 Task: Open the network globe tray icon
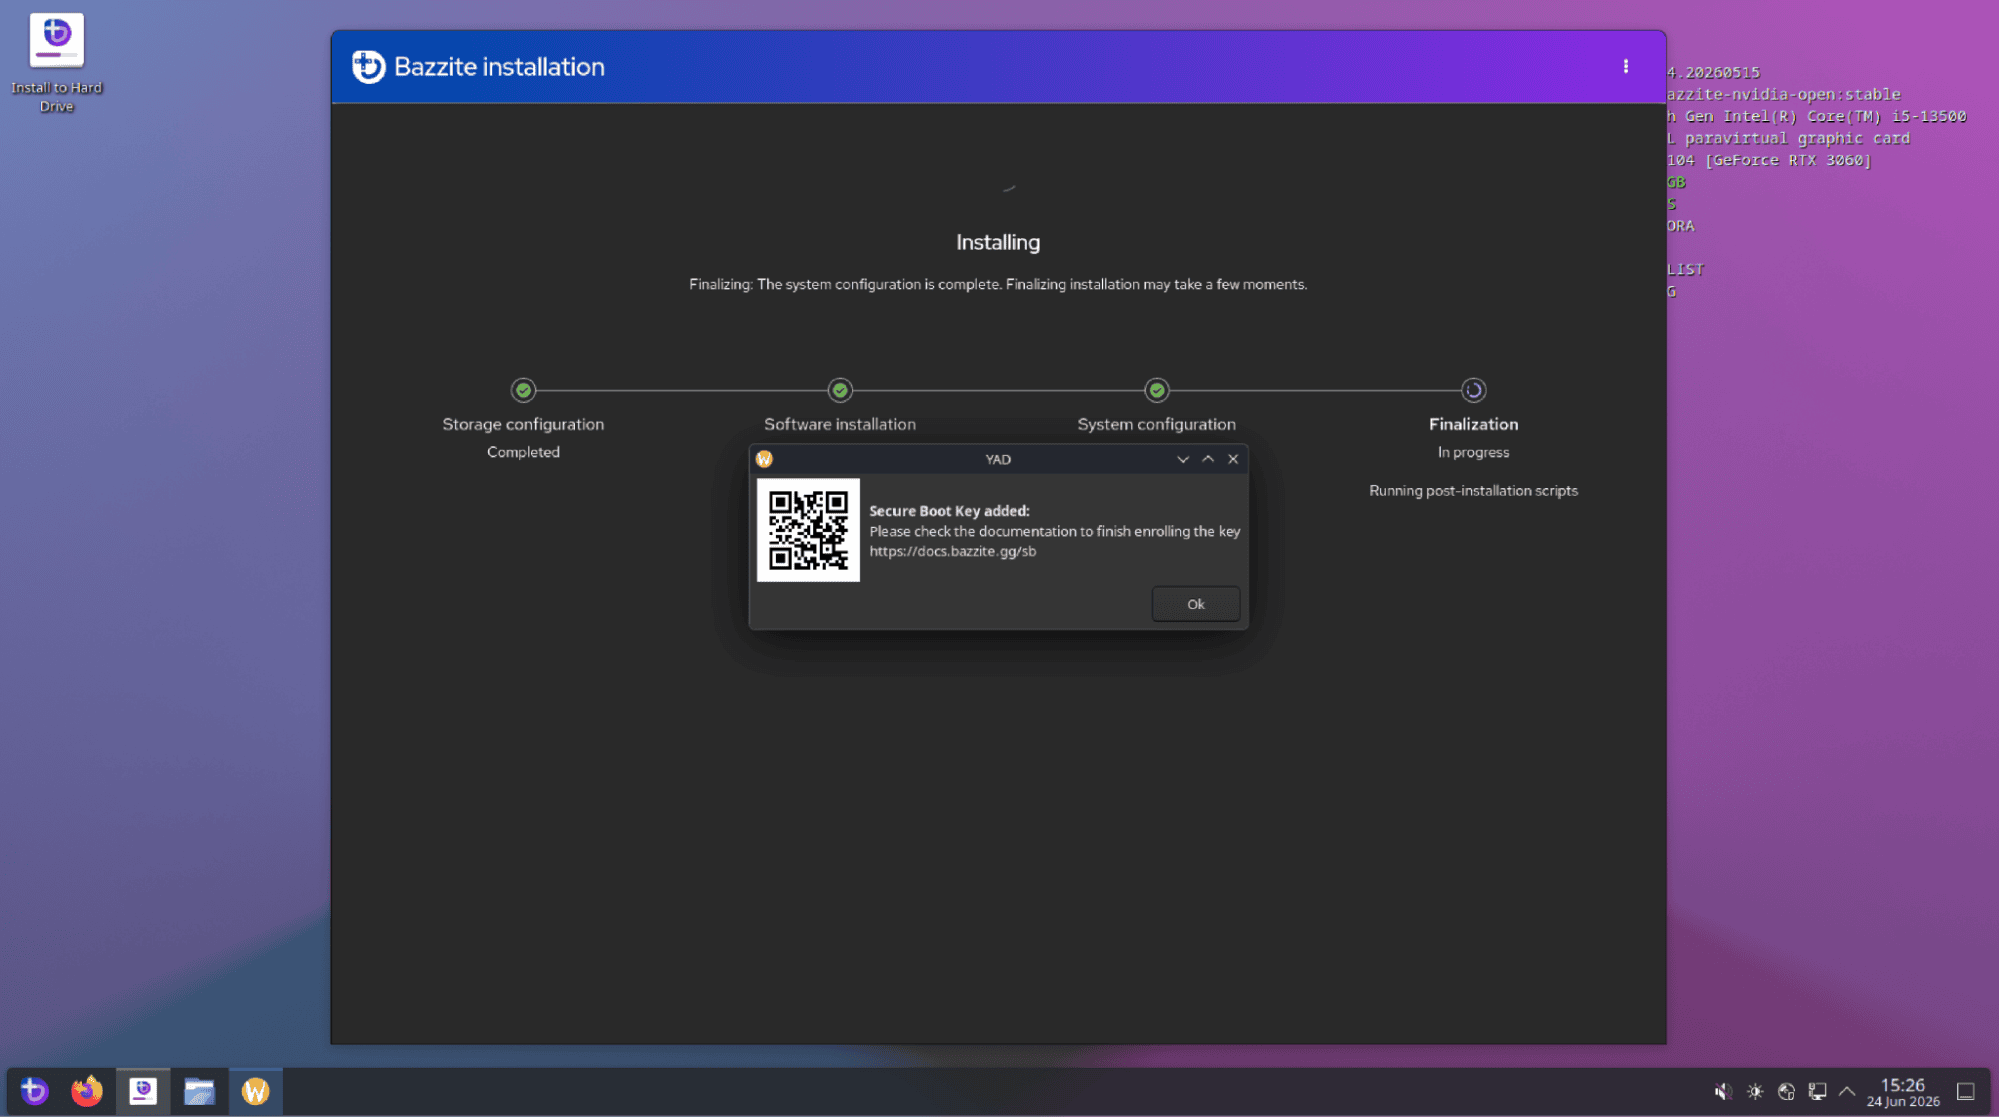[x=1786, y=1092]
